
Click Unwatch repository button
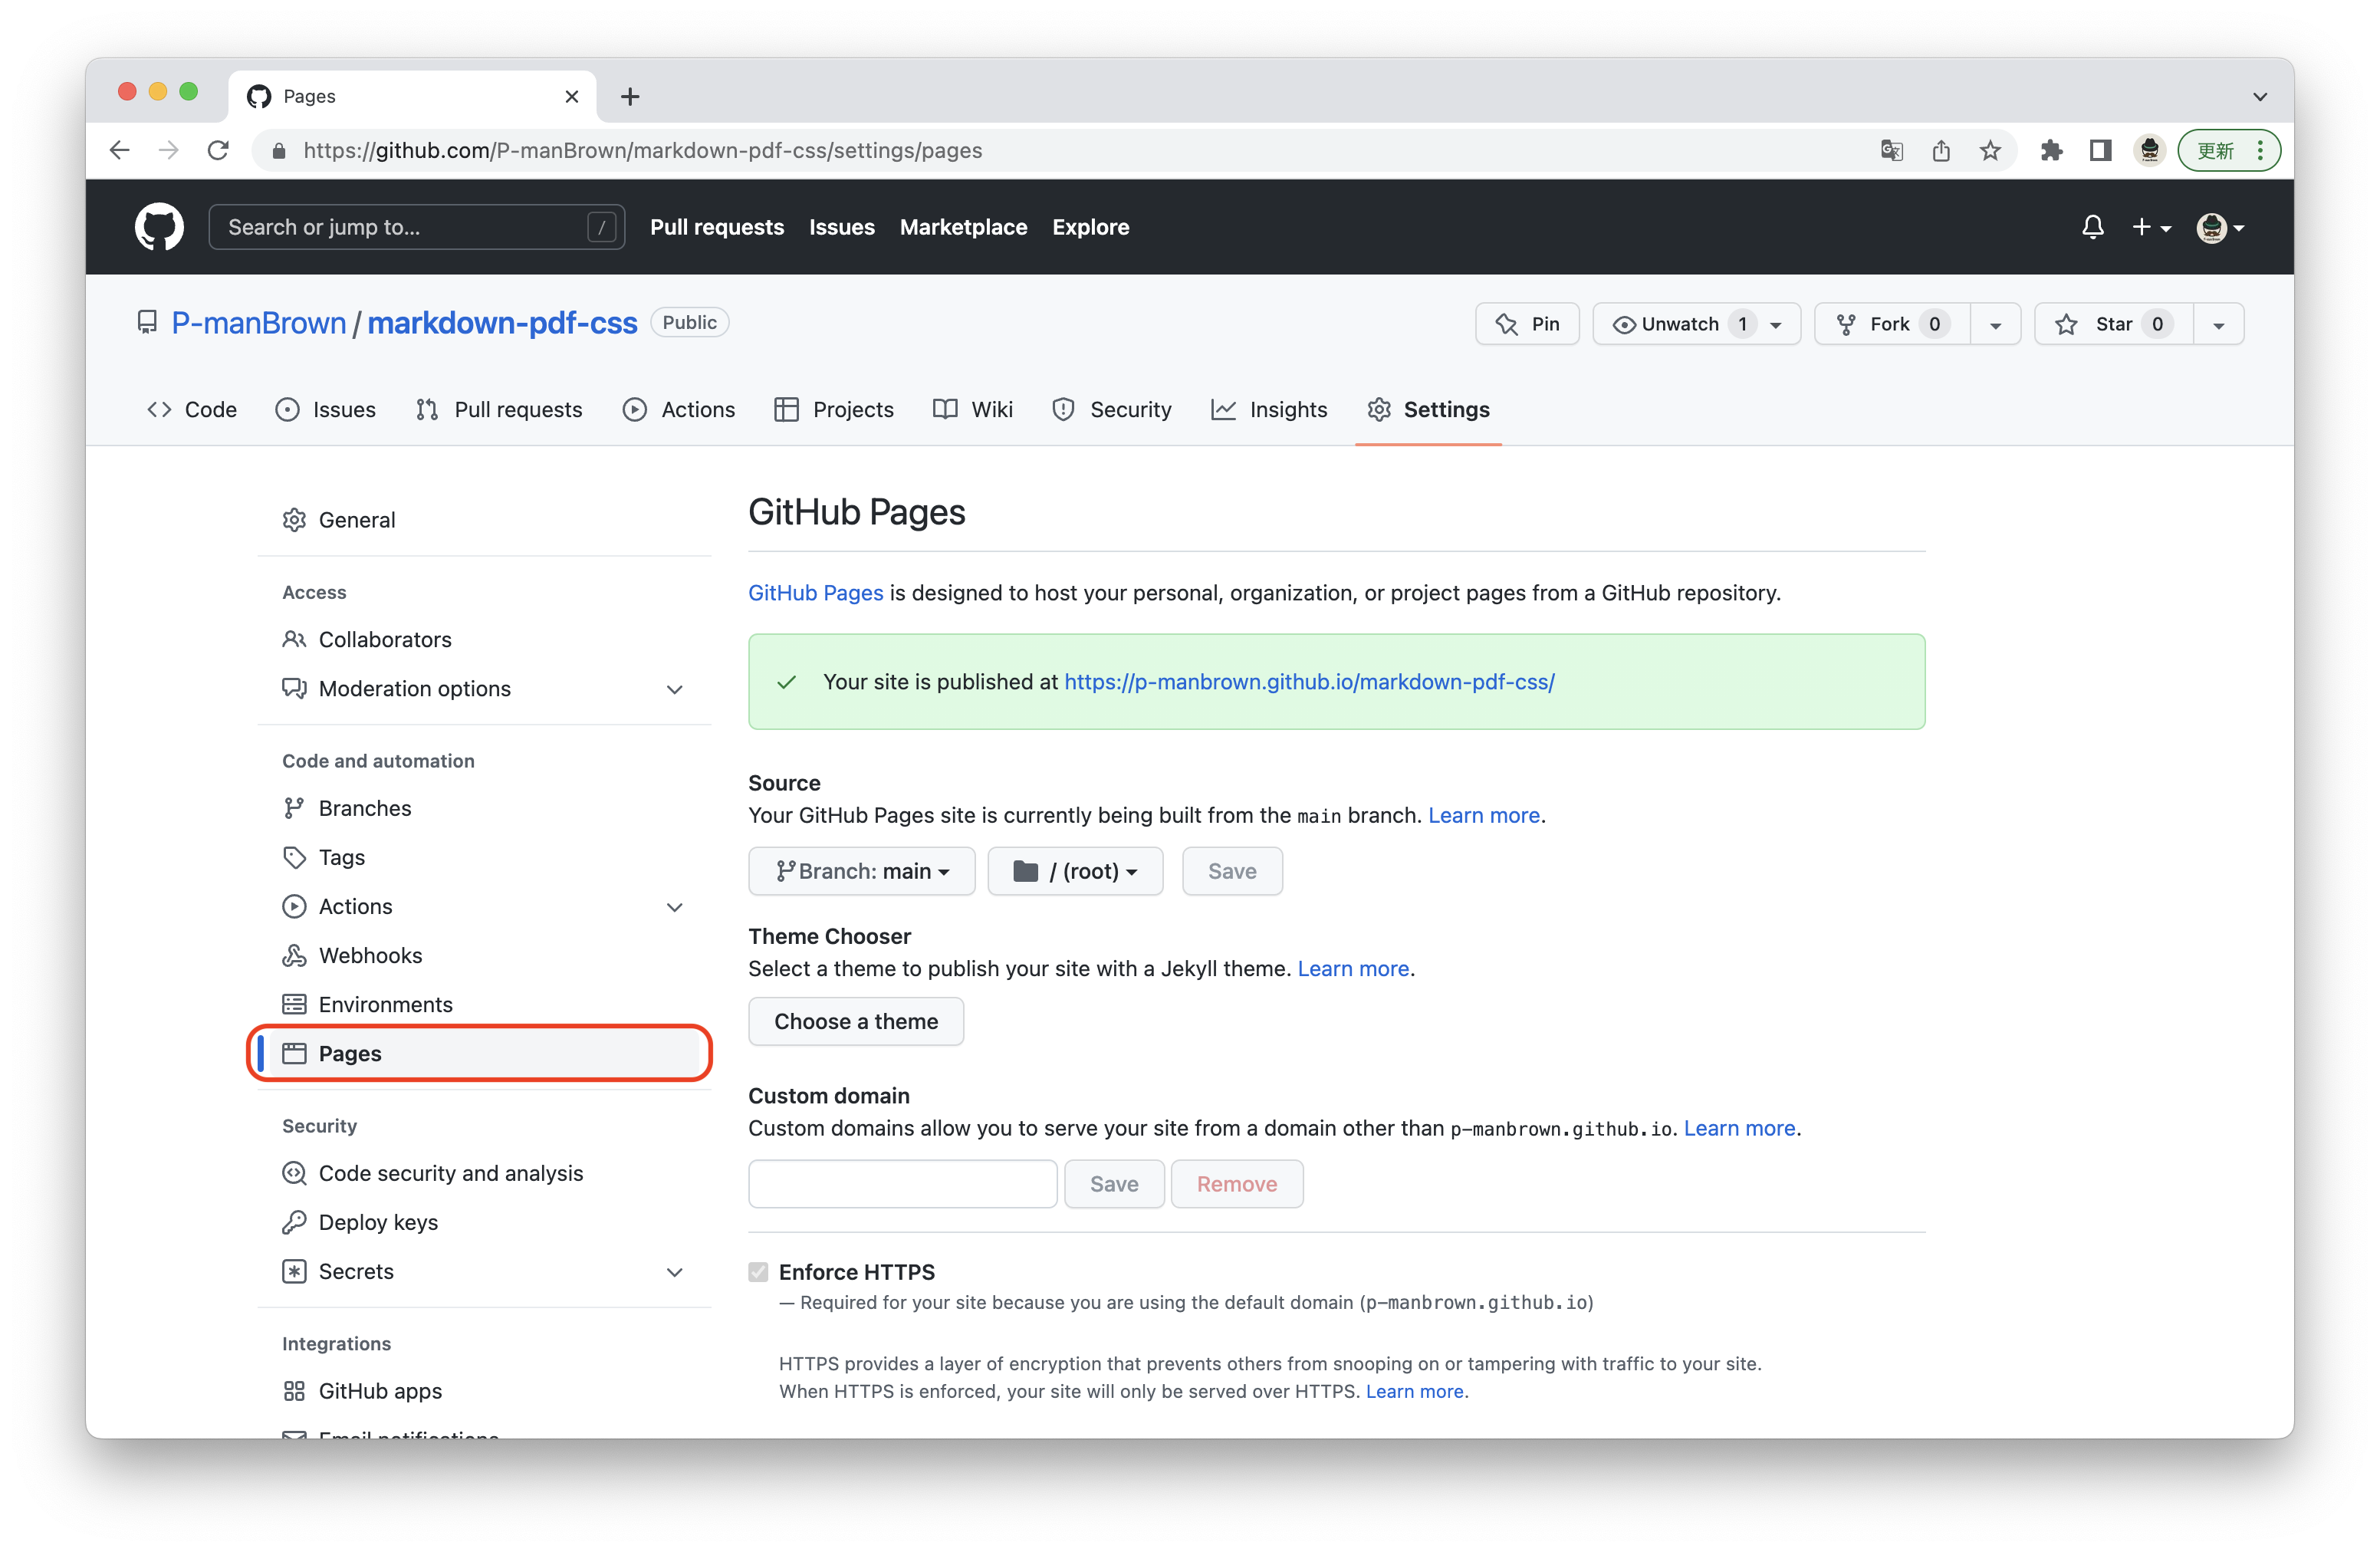[1680, 324]
